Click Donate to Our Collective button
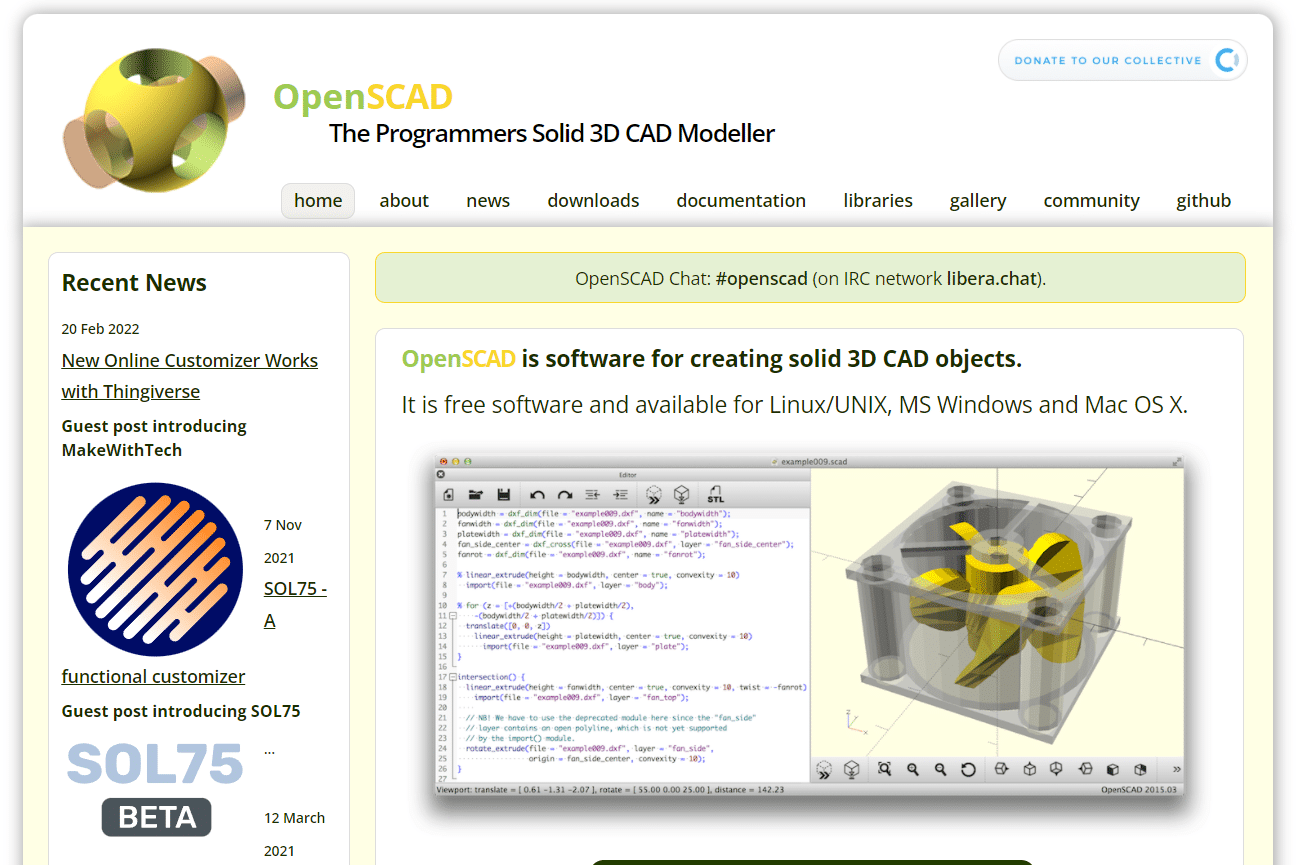The image size is (1302, 865). (1123, 60)
